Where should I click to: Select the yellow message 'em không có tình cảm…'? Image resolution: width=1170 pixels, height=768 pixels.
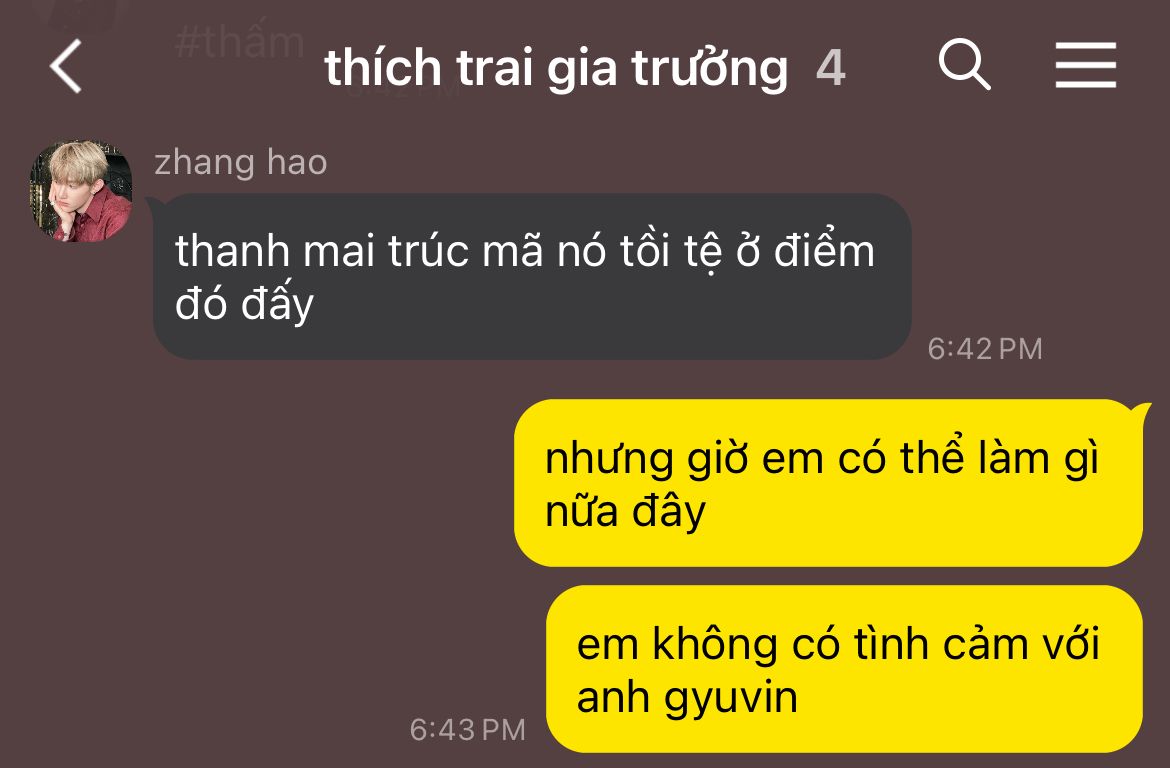coord(844,669)
